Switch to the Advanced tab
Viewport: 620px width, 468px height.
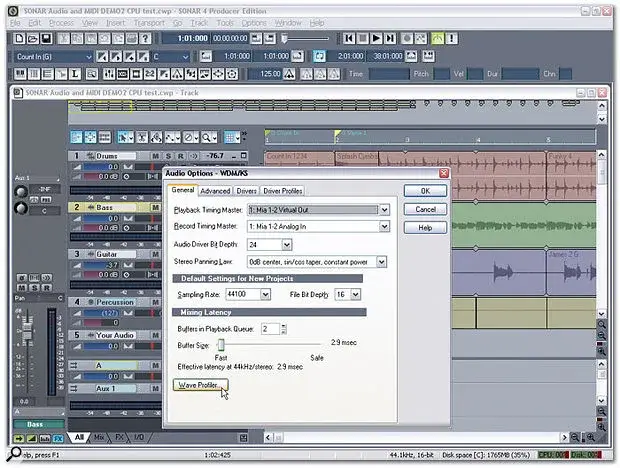215,191
